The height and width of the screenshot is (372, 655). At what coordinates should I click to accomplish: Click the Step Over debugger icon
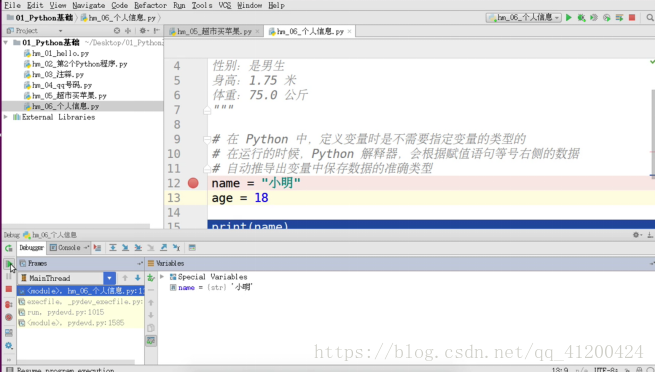point(113,248)
